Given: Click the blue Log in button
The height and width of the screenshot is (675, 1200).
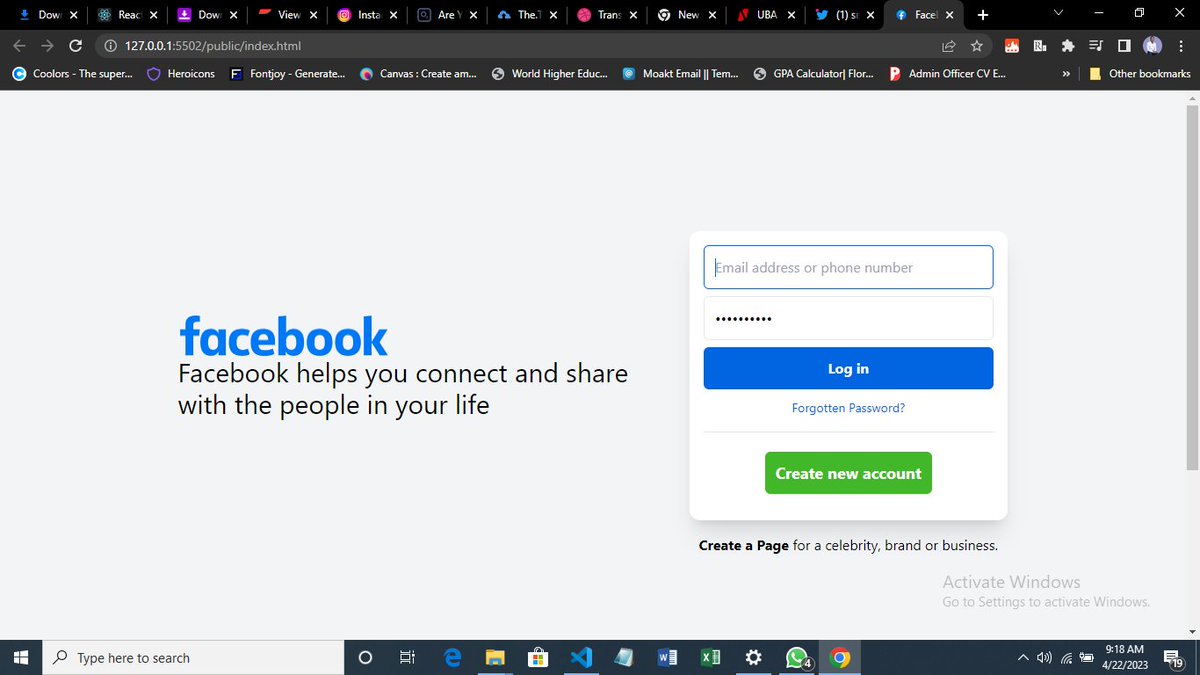Looking at the screenshot, I should coord(848,368).
